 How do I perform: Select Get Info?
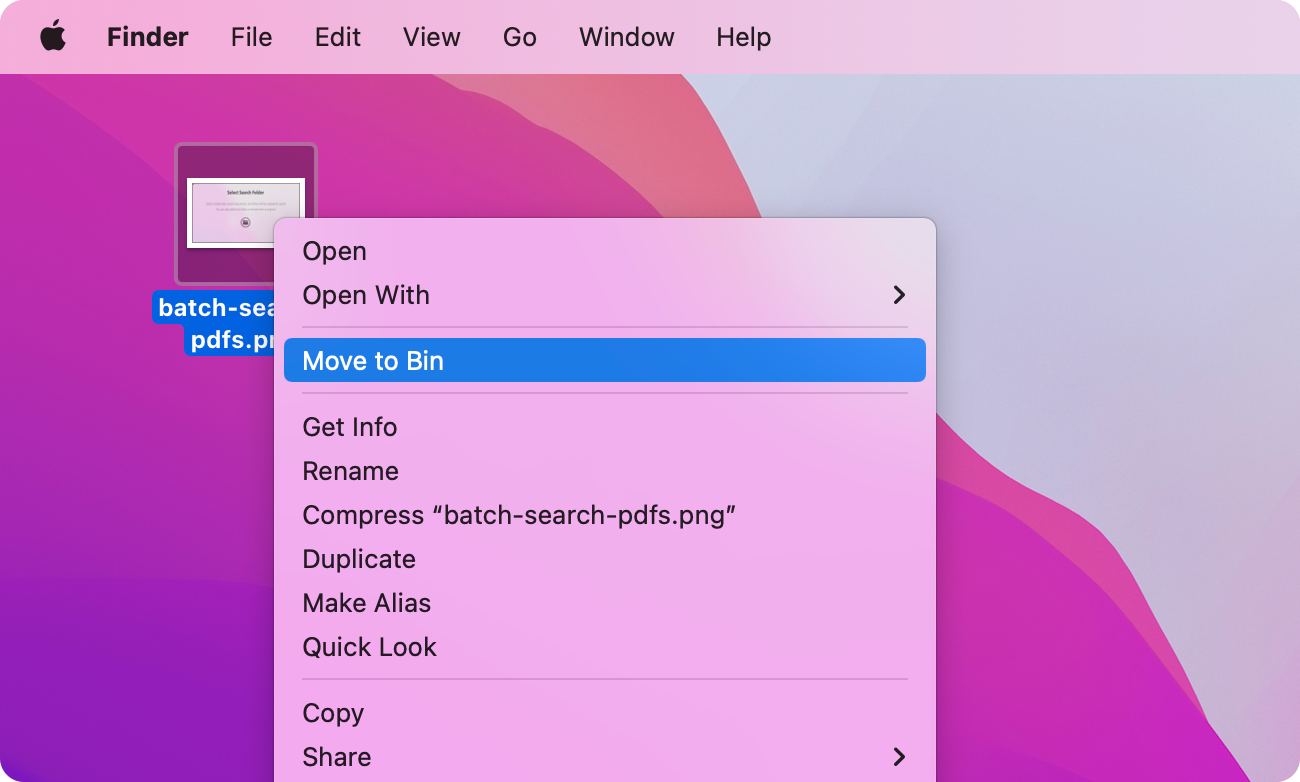pyautogui.click(x=349, y=427)
